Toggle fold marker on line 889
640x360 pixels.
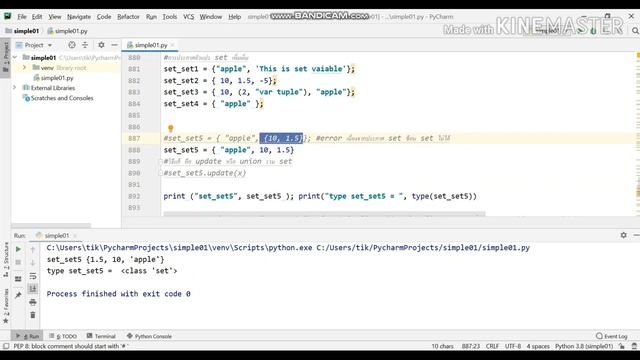click(160, 162)
